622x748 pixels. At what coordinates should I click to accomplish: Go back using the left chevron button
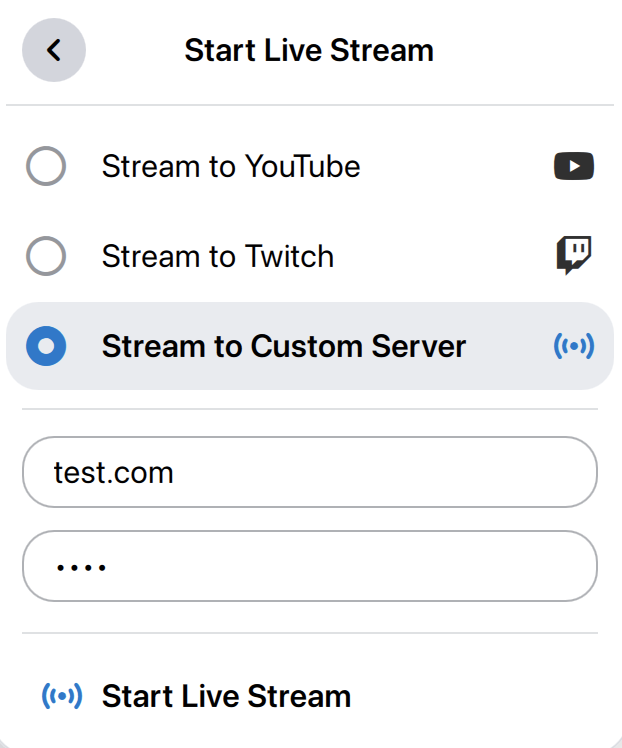[53, 50]
